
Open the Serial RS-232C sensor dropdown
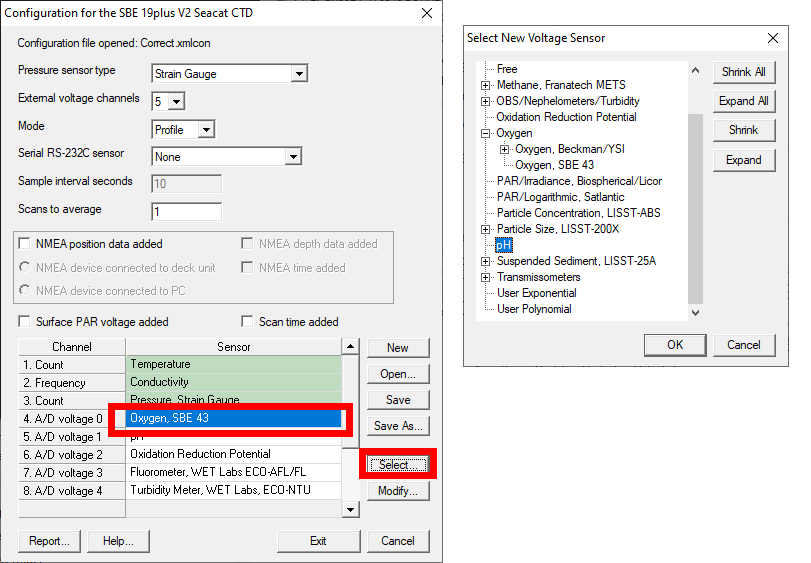[x=292, y=157]
